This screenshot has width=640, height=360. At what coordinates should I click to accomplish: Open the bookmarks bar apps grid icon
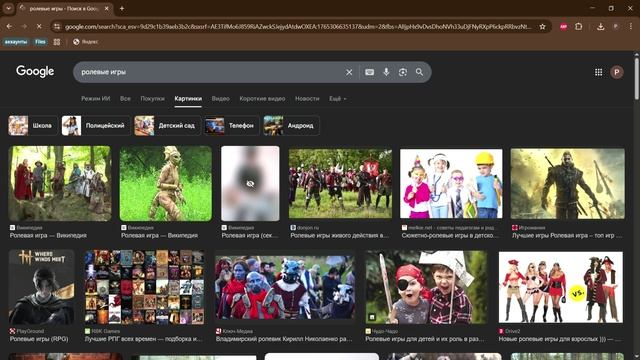(x=57, y=42)
